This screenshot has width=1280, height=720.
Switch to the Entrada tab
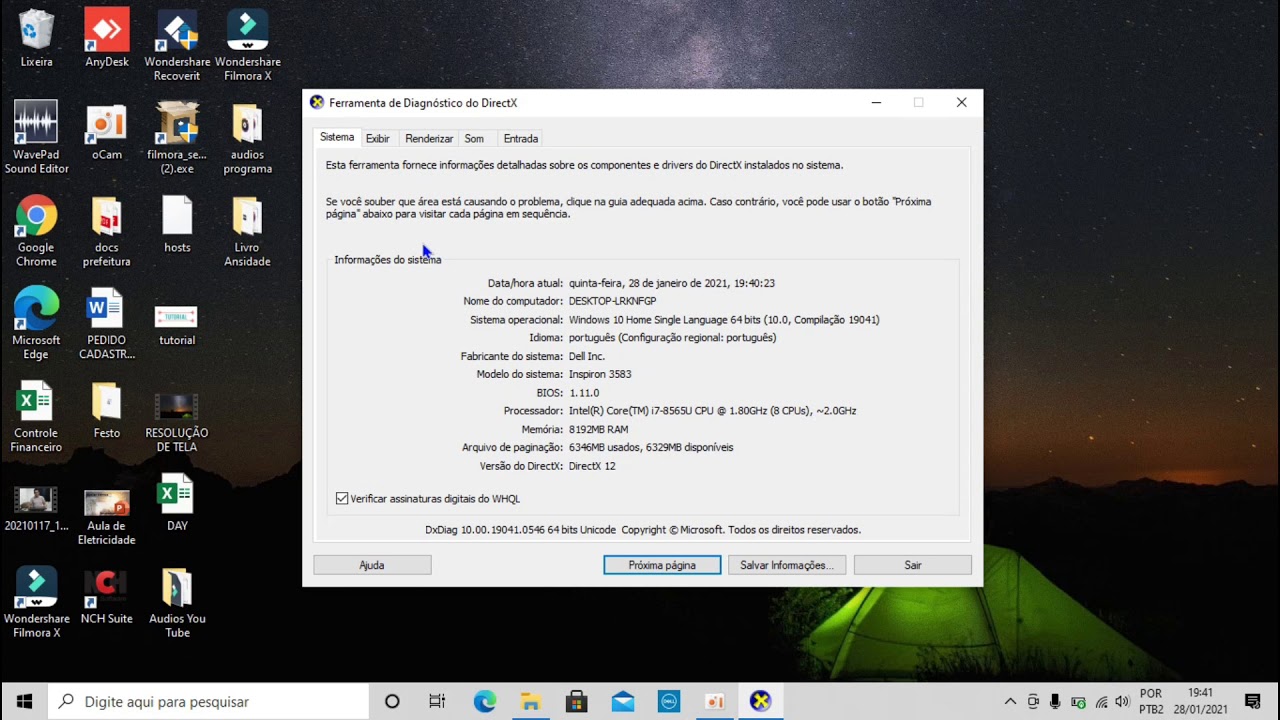click(x=521, y=138)
